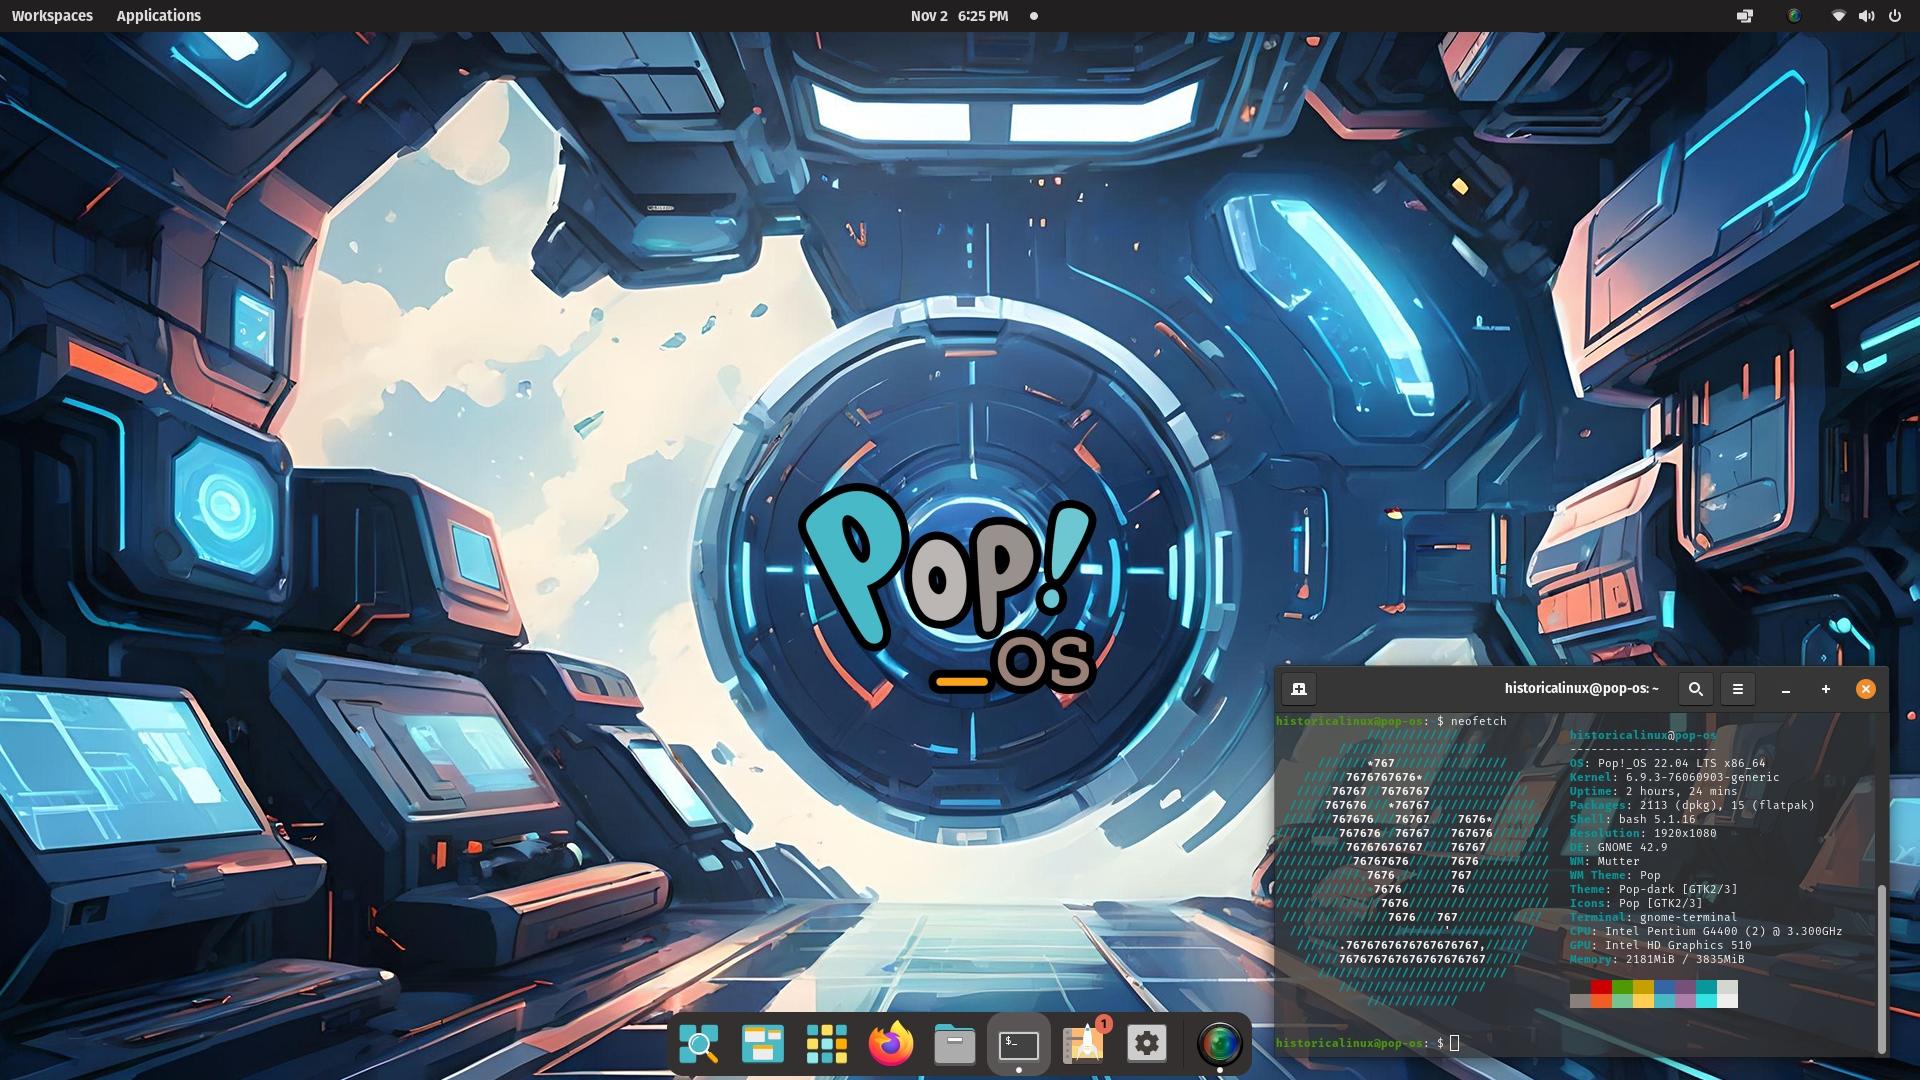The image size is (1920, 1080).
Task: Open Settings gear icon in the dock
Action: 1146,1044
